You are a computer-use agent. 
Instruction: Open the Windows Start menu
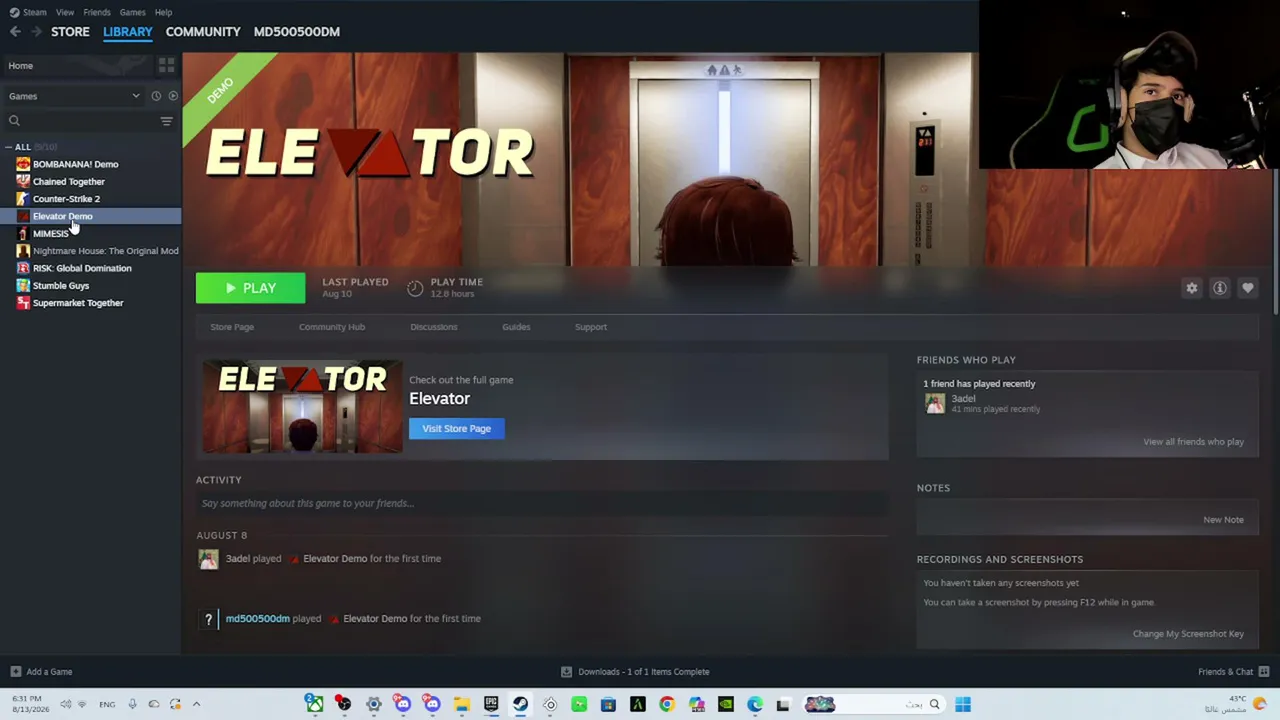pyautogui.click(x=963, y=704)
